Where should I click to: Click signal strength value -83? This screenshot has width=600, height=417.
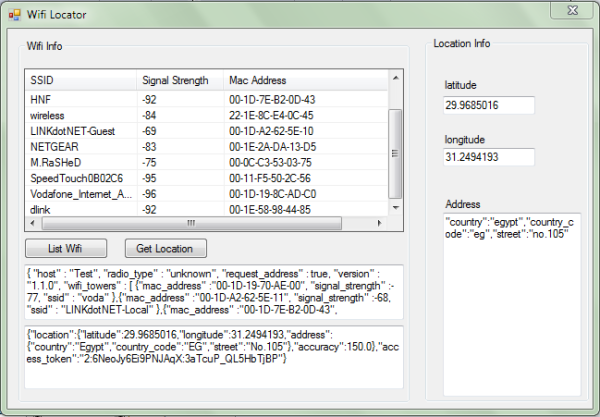pos(149,147)
